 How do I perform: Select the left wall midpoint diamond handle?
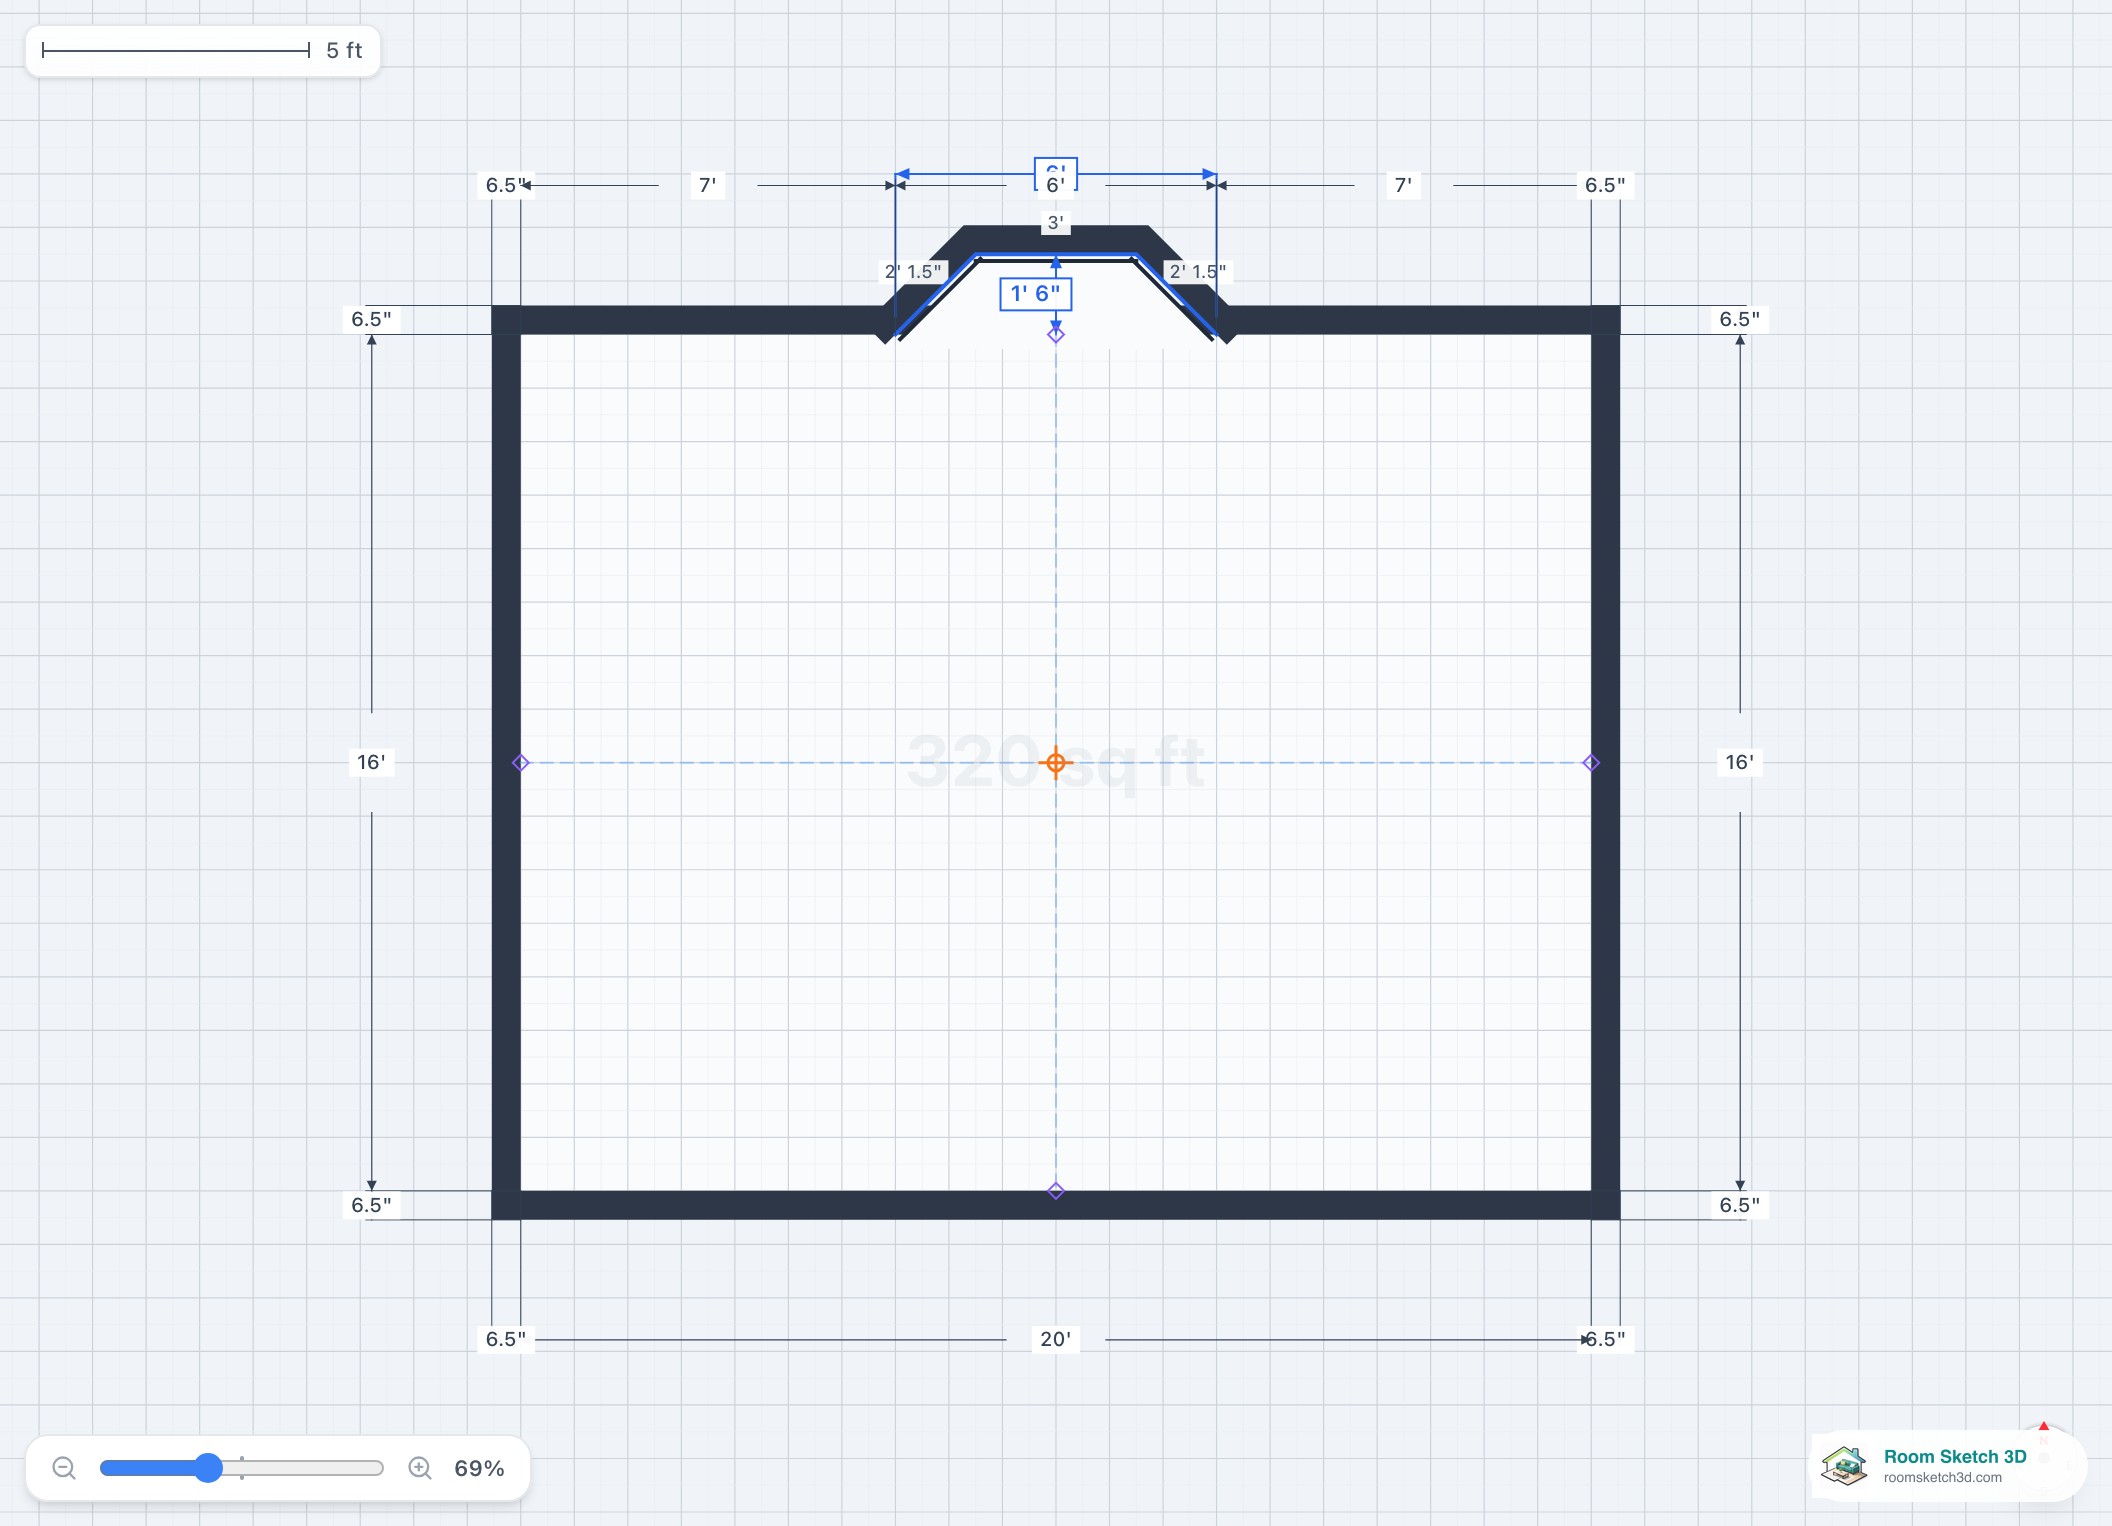pyautogui.click(x=520, y=763)
